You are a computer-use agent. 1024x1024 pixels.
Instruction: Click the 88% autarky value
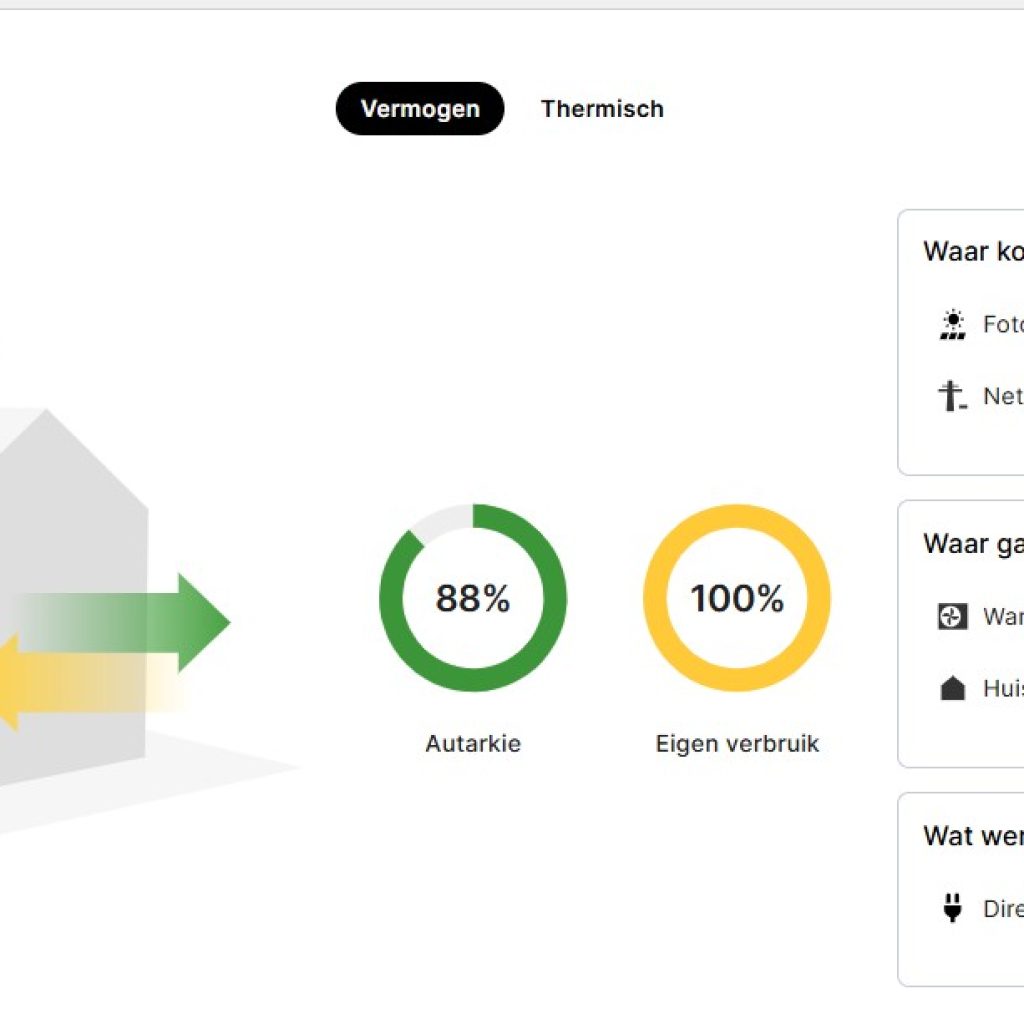[x=472, y=599]
